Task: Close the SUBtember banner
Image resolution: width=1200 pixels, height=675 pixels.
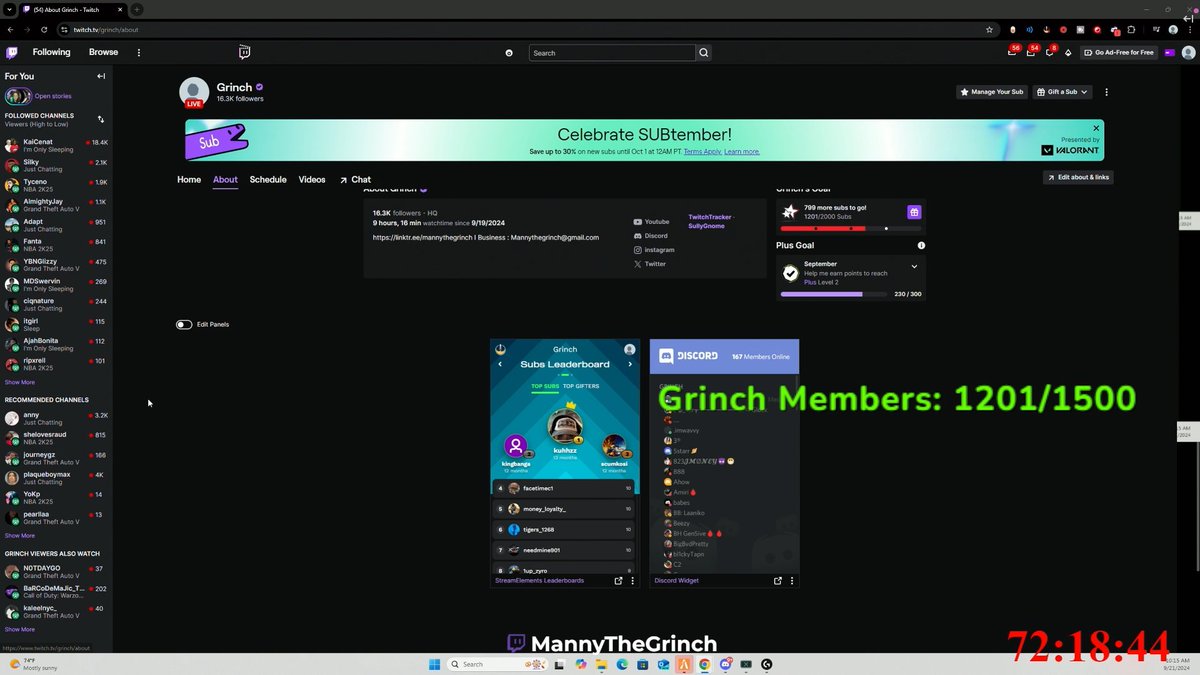Action: pyautogui.click(x=1096, y=128)
